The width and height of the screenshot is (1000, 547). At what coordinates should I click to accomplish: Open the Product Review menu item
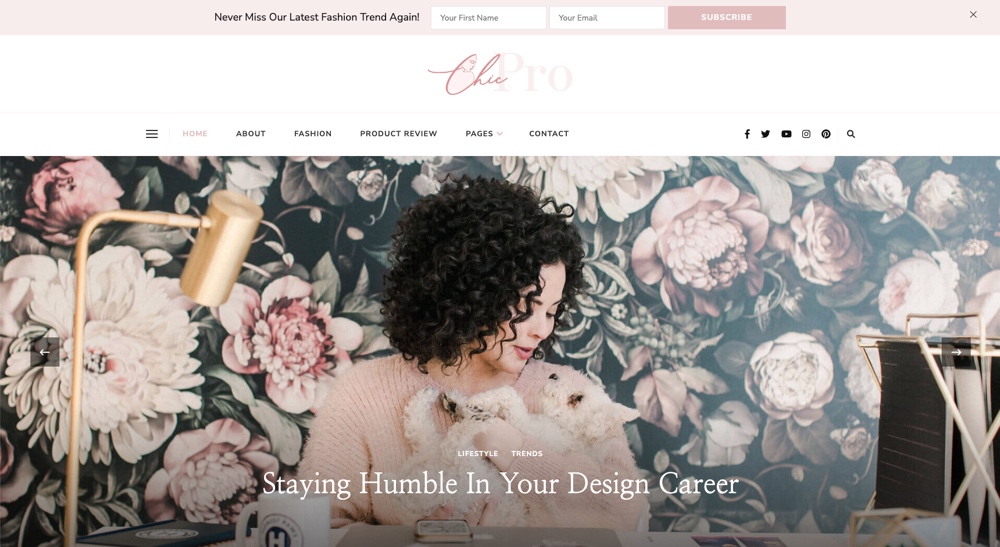(399, 134)
